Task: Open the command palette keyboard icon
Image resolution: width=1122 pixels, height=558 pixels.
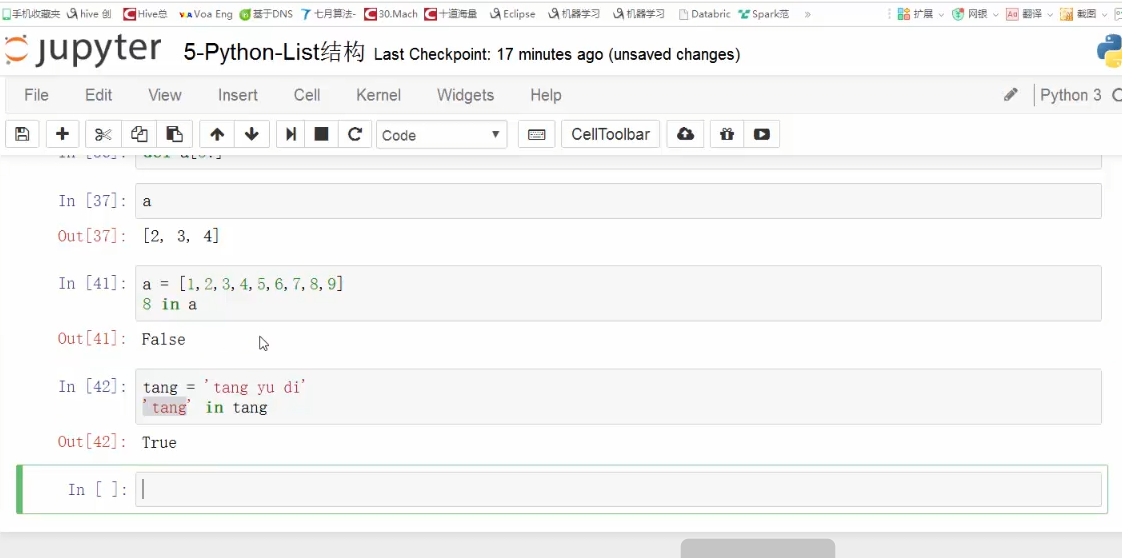Action: pyautogui.click(x=537, y=134)
